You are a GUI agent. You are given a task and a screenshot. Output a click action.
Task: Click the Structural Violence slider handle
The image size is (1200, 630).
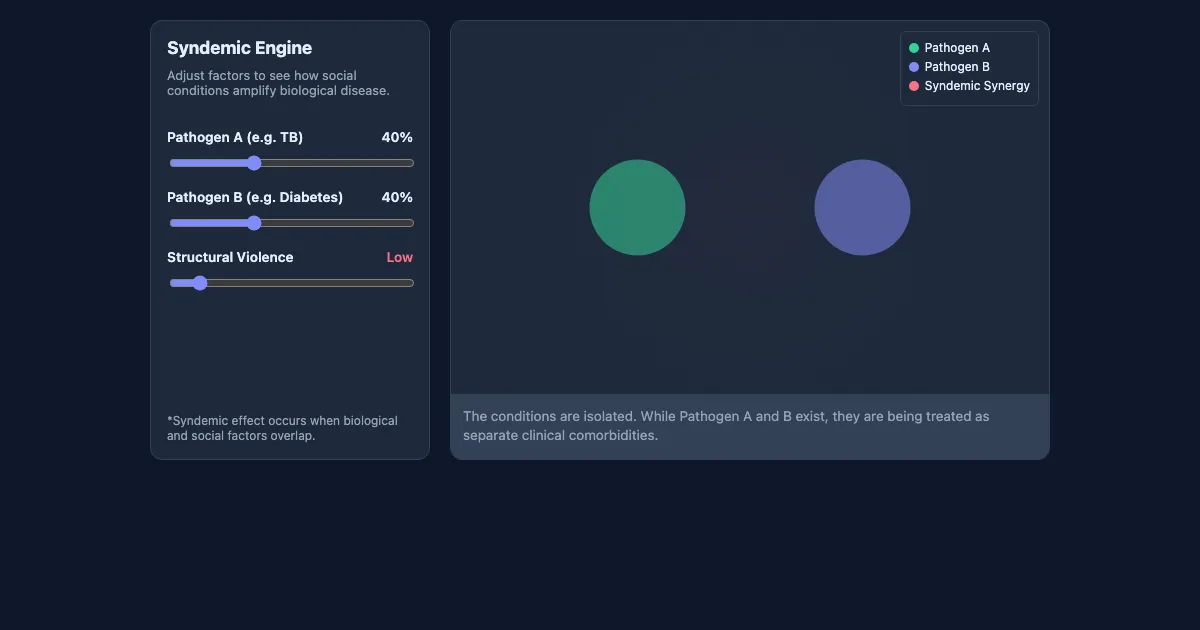(199, 283)
